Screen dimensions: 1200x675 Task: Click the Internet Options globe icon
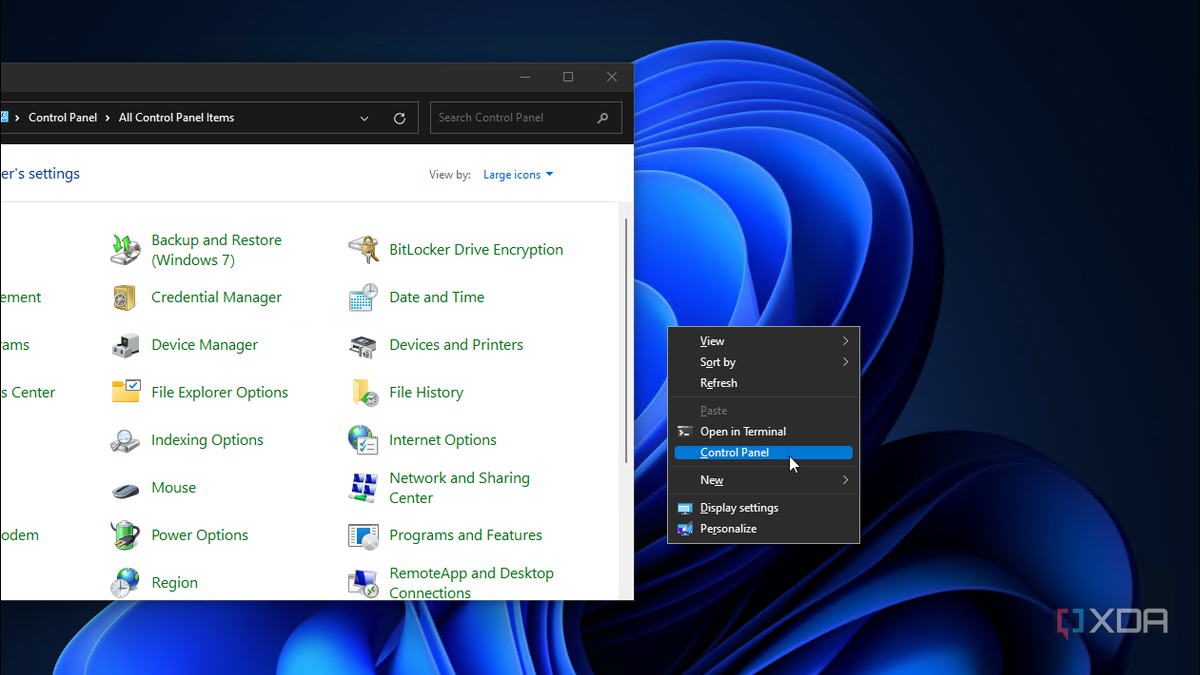pyautogui.click(x=363, y=440)
